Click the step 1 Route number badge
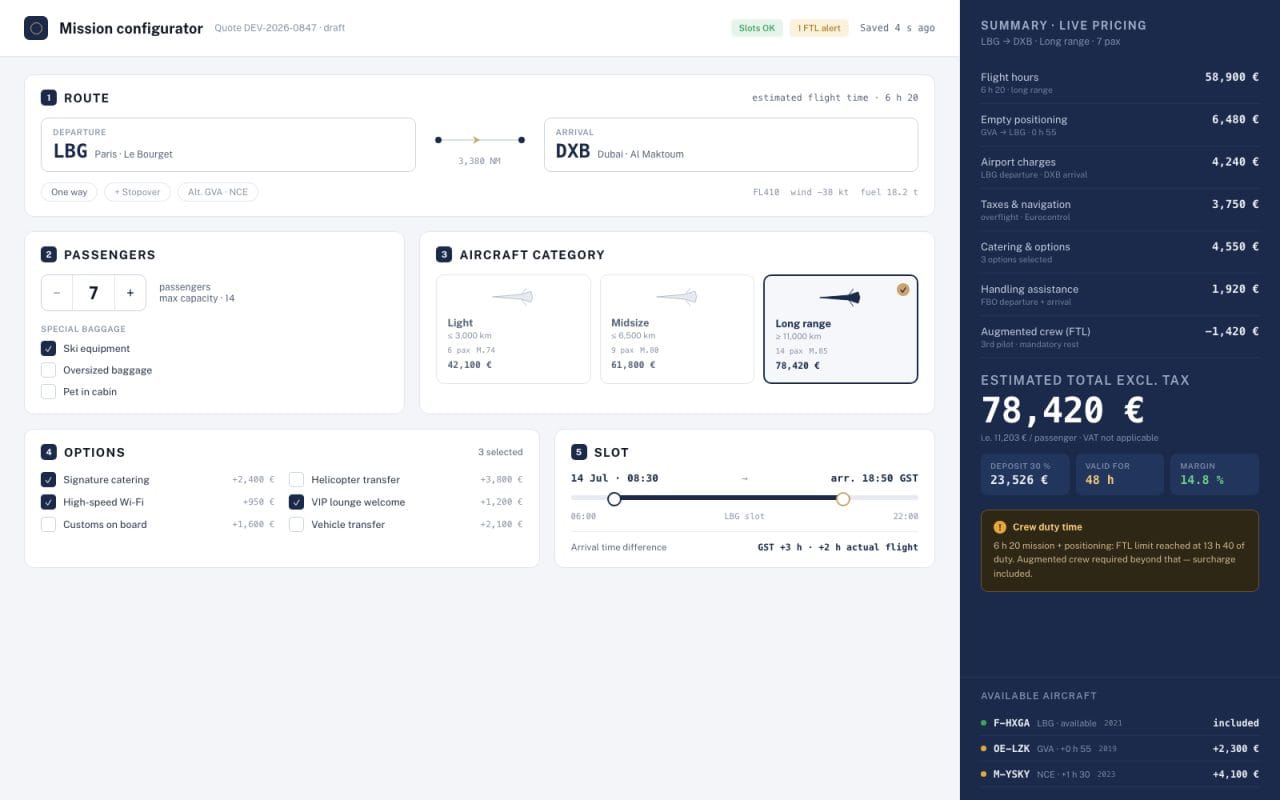This screenshot has height=800, width=1280. click(49, 98)
